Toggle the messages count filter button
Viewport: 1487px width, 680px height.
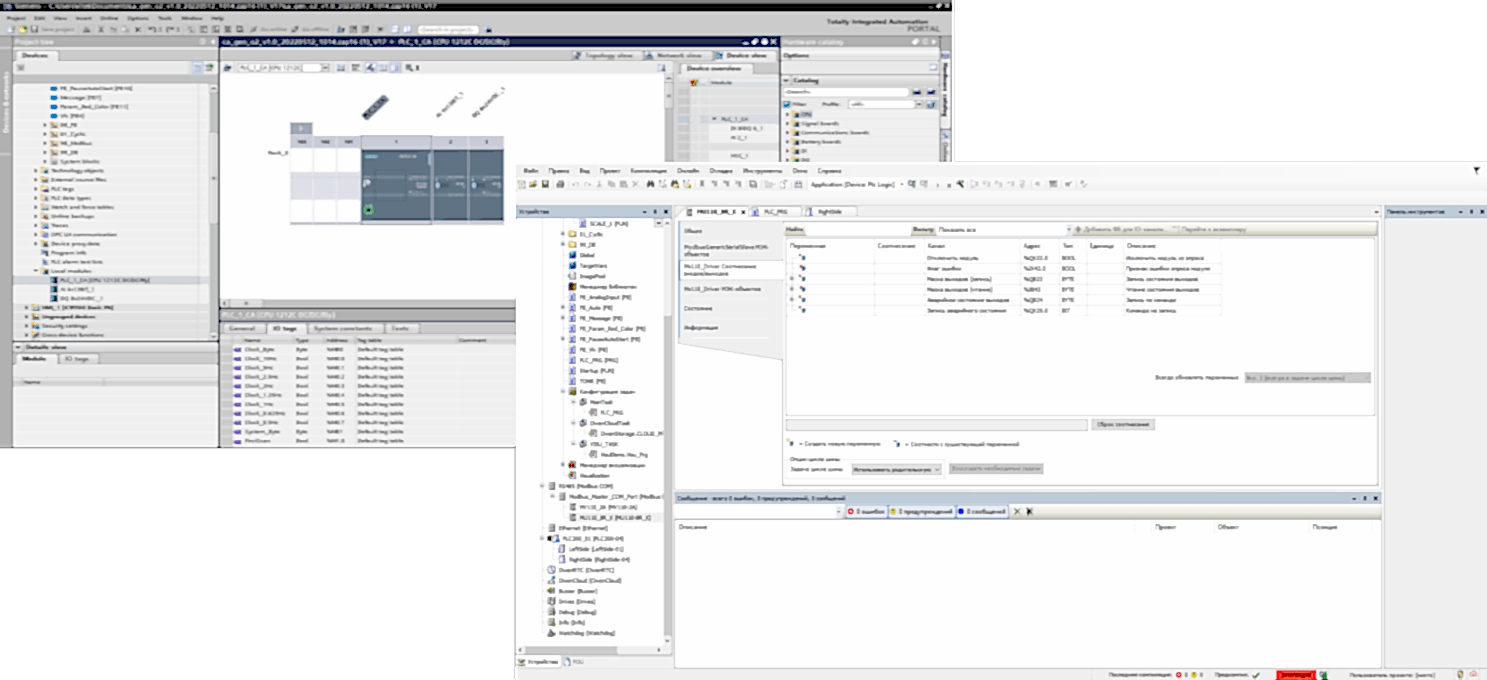tap(981, 511)
